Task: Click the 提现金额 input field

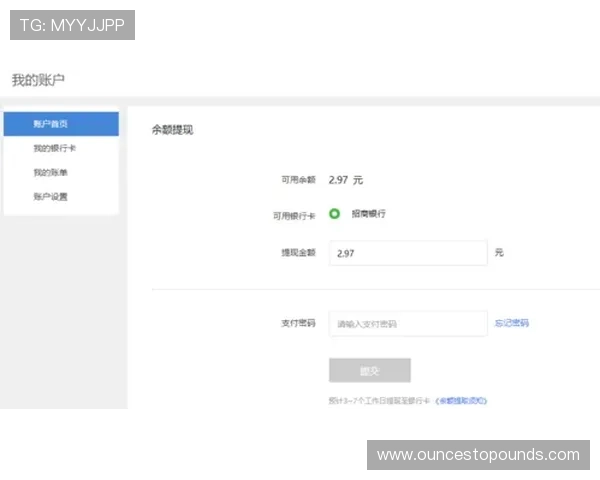Action: tap(408, 253)
